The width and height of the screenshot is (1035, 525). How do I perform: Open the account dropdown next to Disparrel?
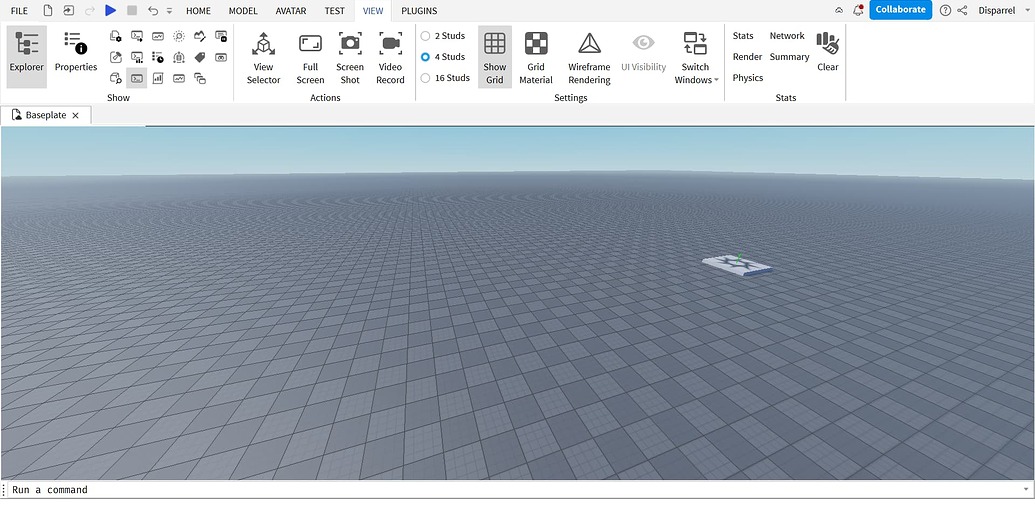(x=1028, y=11)
